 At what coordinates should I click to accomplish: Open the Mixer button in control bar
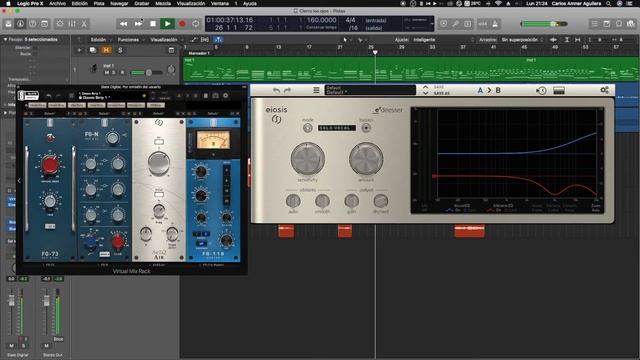[72, 24]
